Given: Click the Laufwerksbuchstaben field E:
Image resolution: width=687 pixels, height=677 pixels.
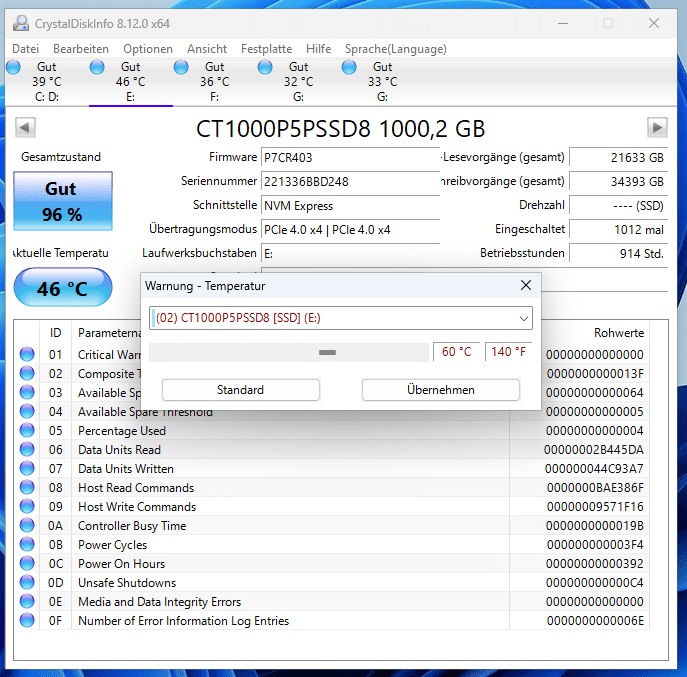Looking at the screenshot, I should point(350,254).
